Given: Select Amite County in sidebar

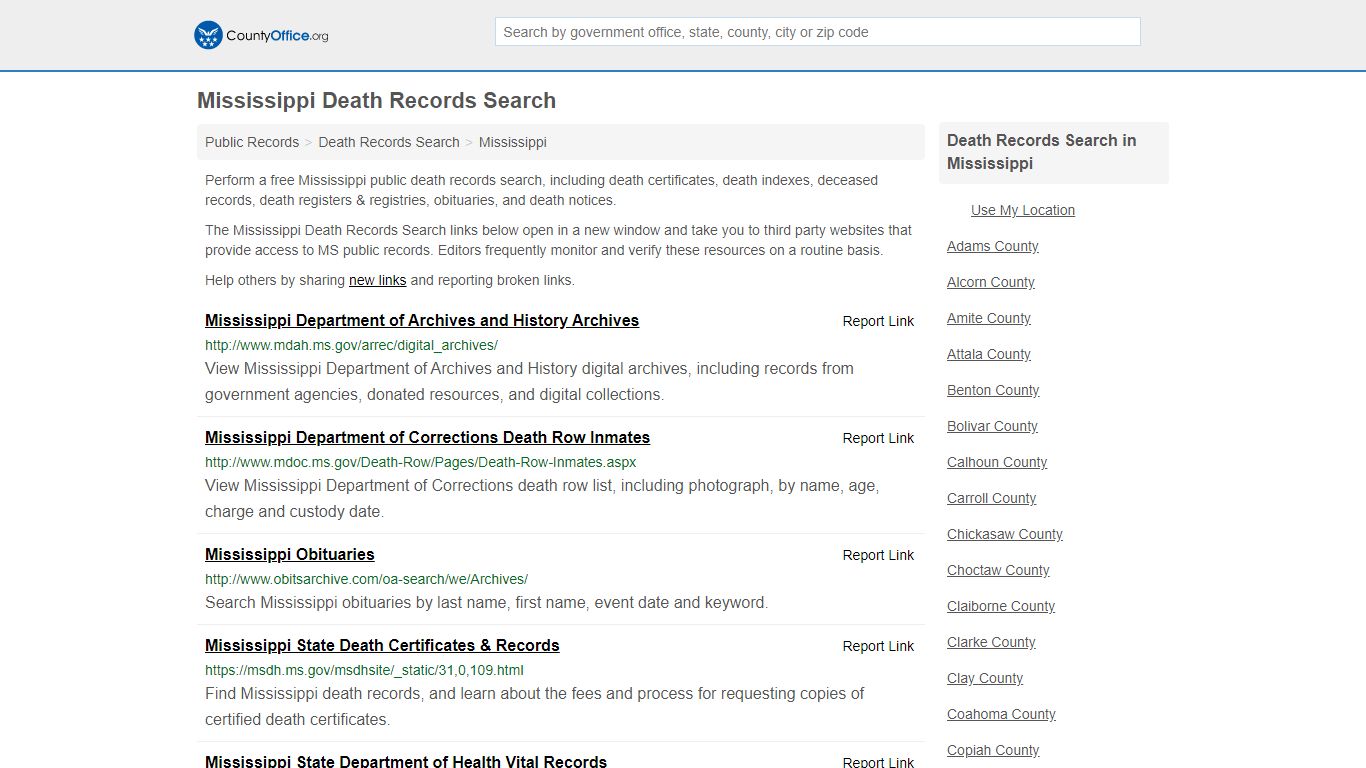Looking at the screenshot, I should tap(989, 318).
